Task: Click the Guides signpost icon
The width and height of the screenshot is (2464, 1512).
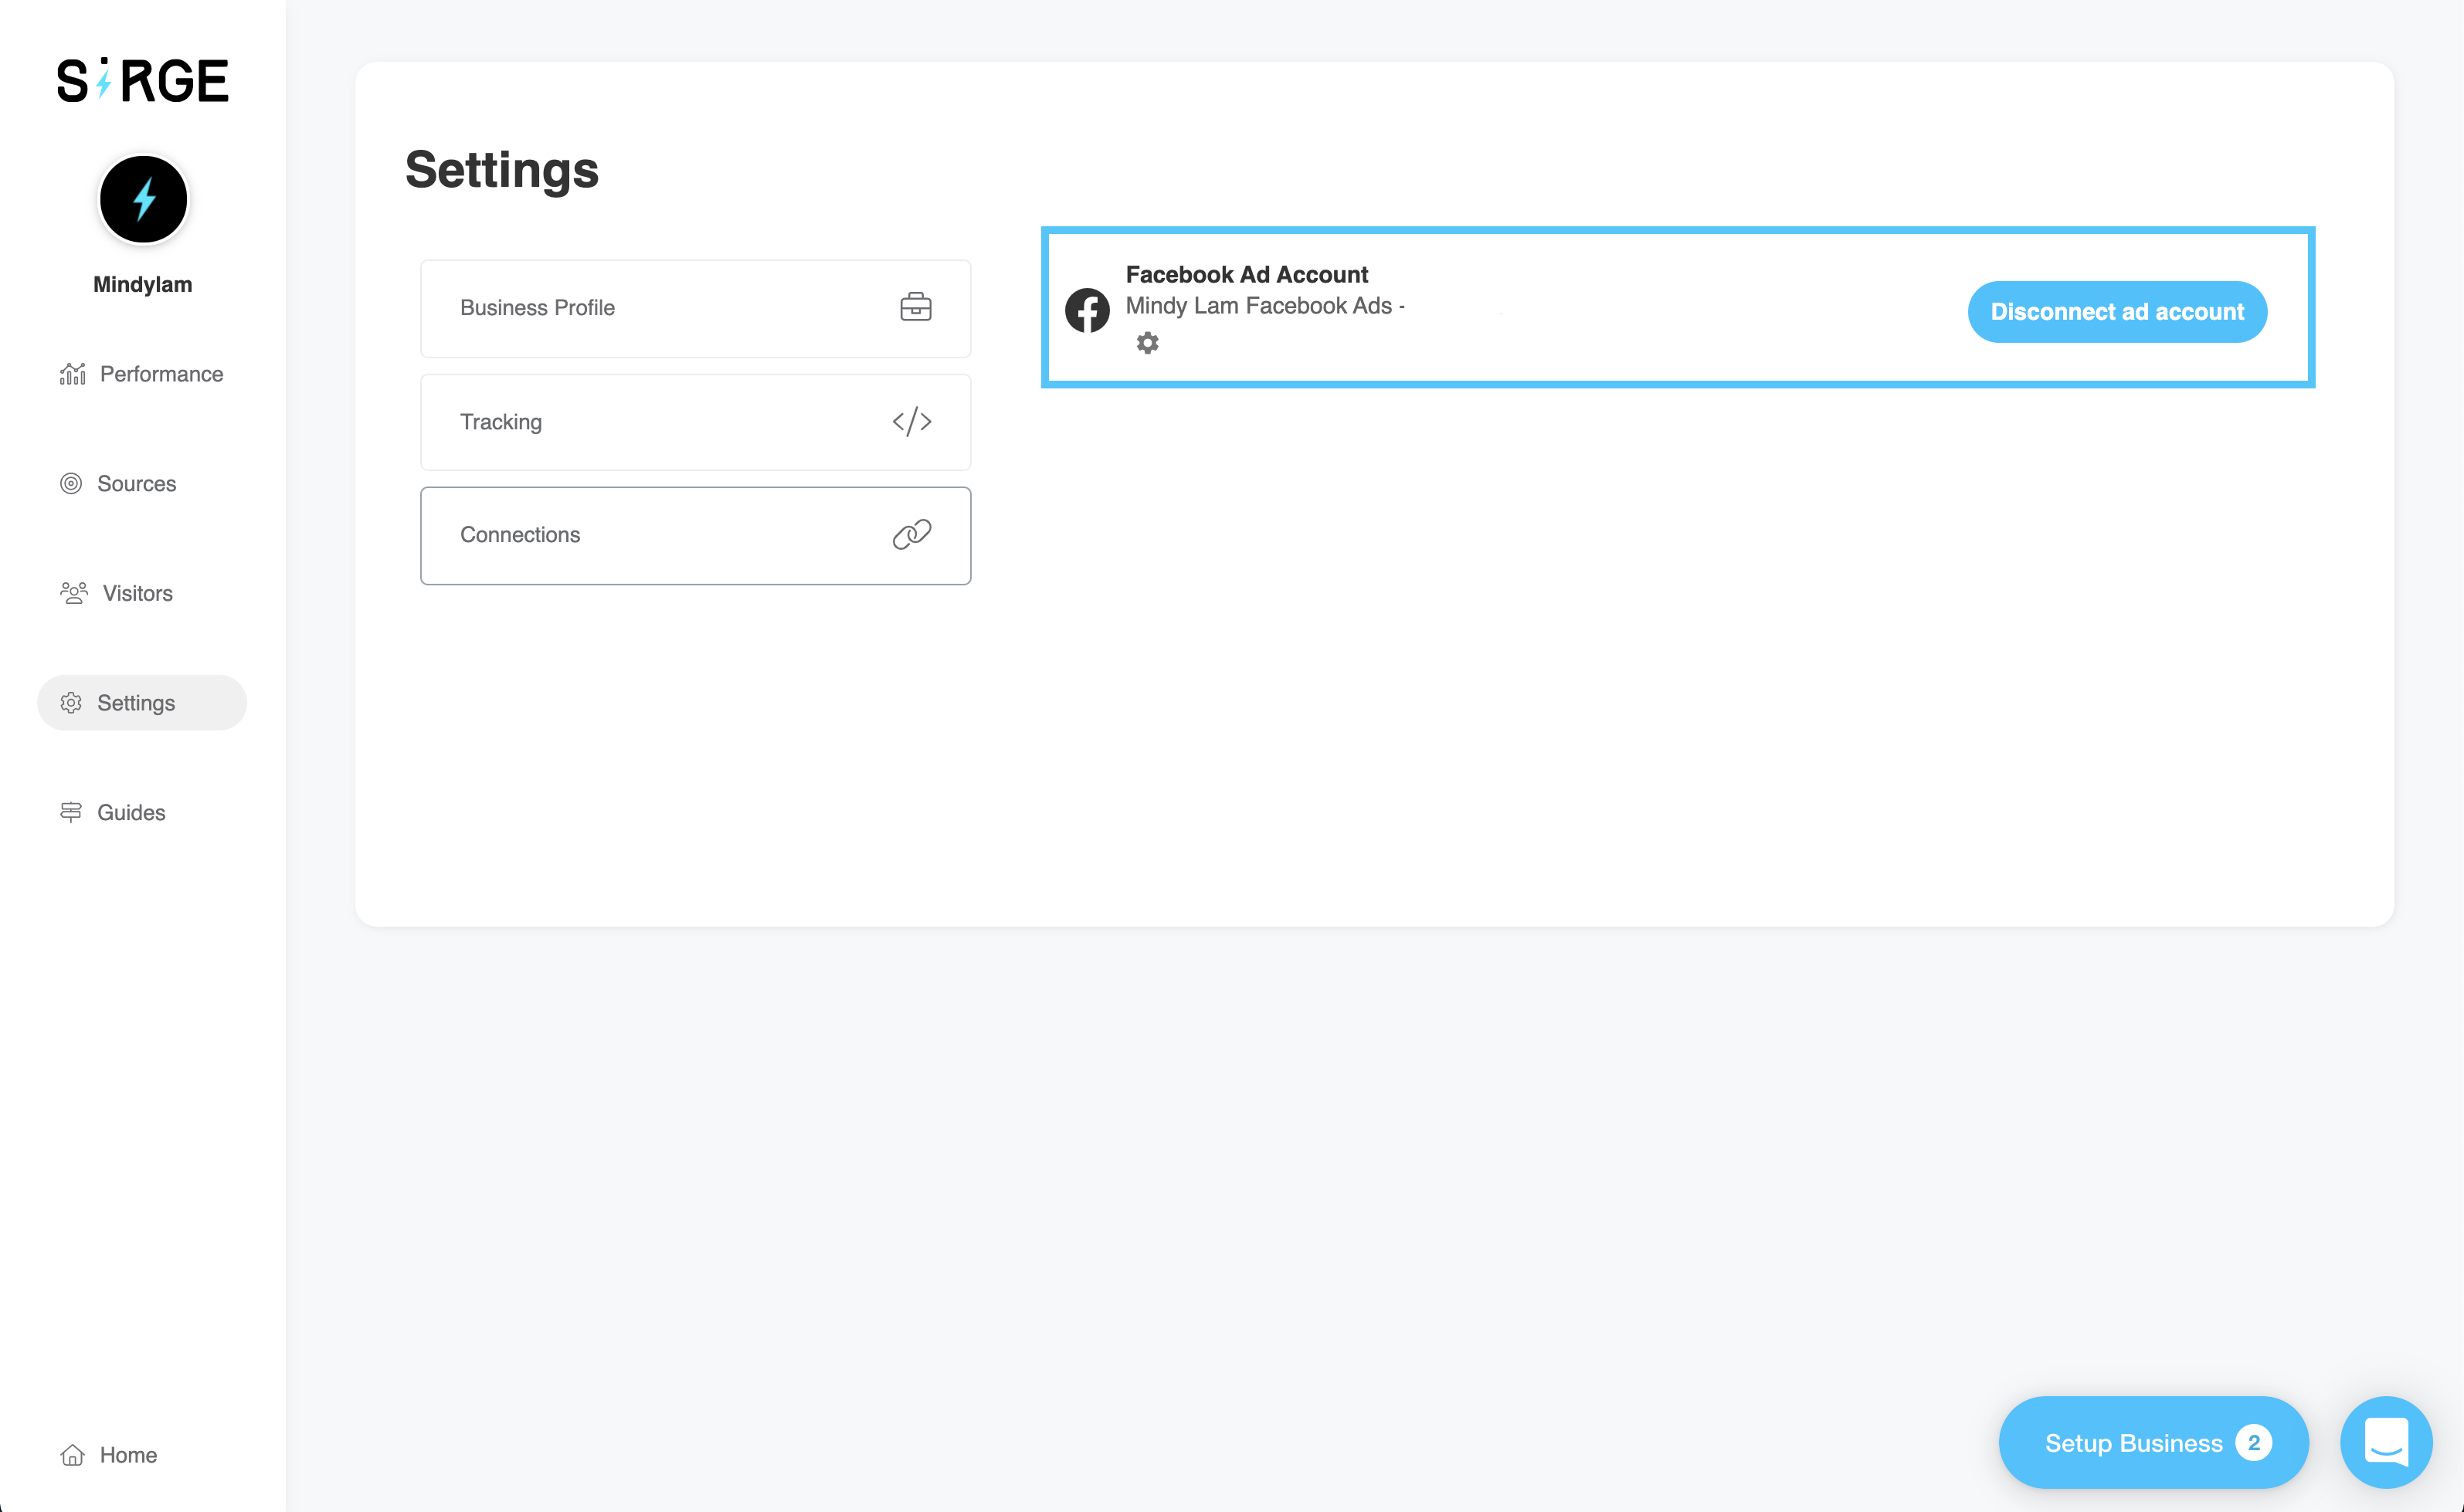Action: pos(71,813)
